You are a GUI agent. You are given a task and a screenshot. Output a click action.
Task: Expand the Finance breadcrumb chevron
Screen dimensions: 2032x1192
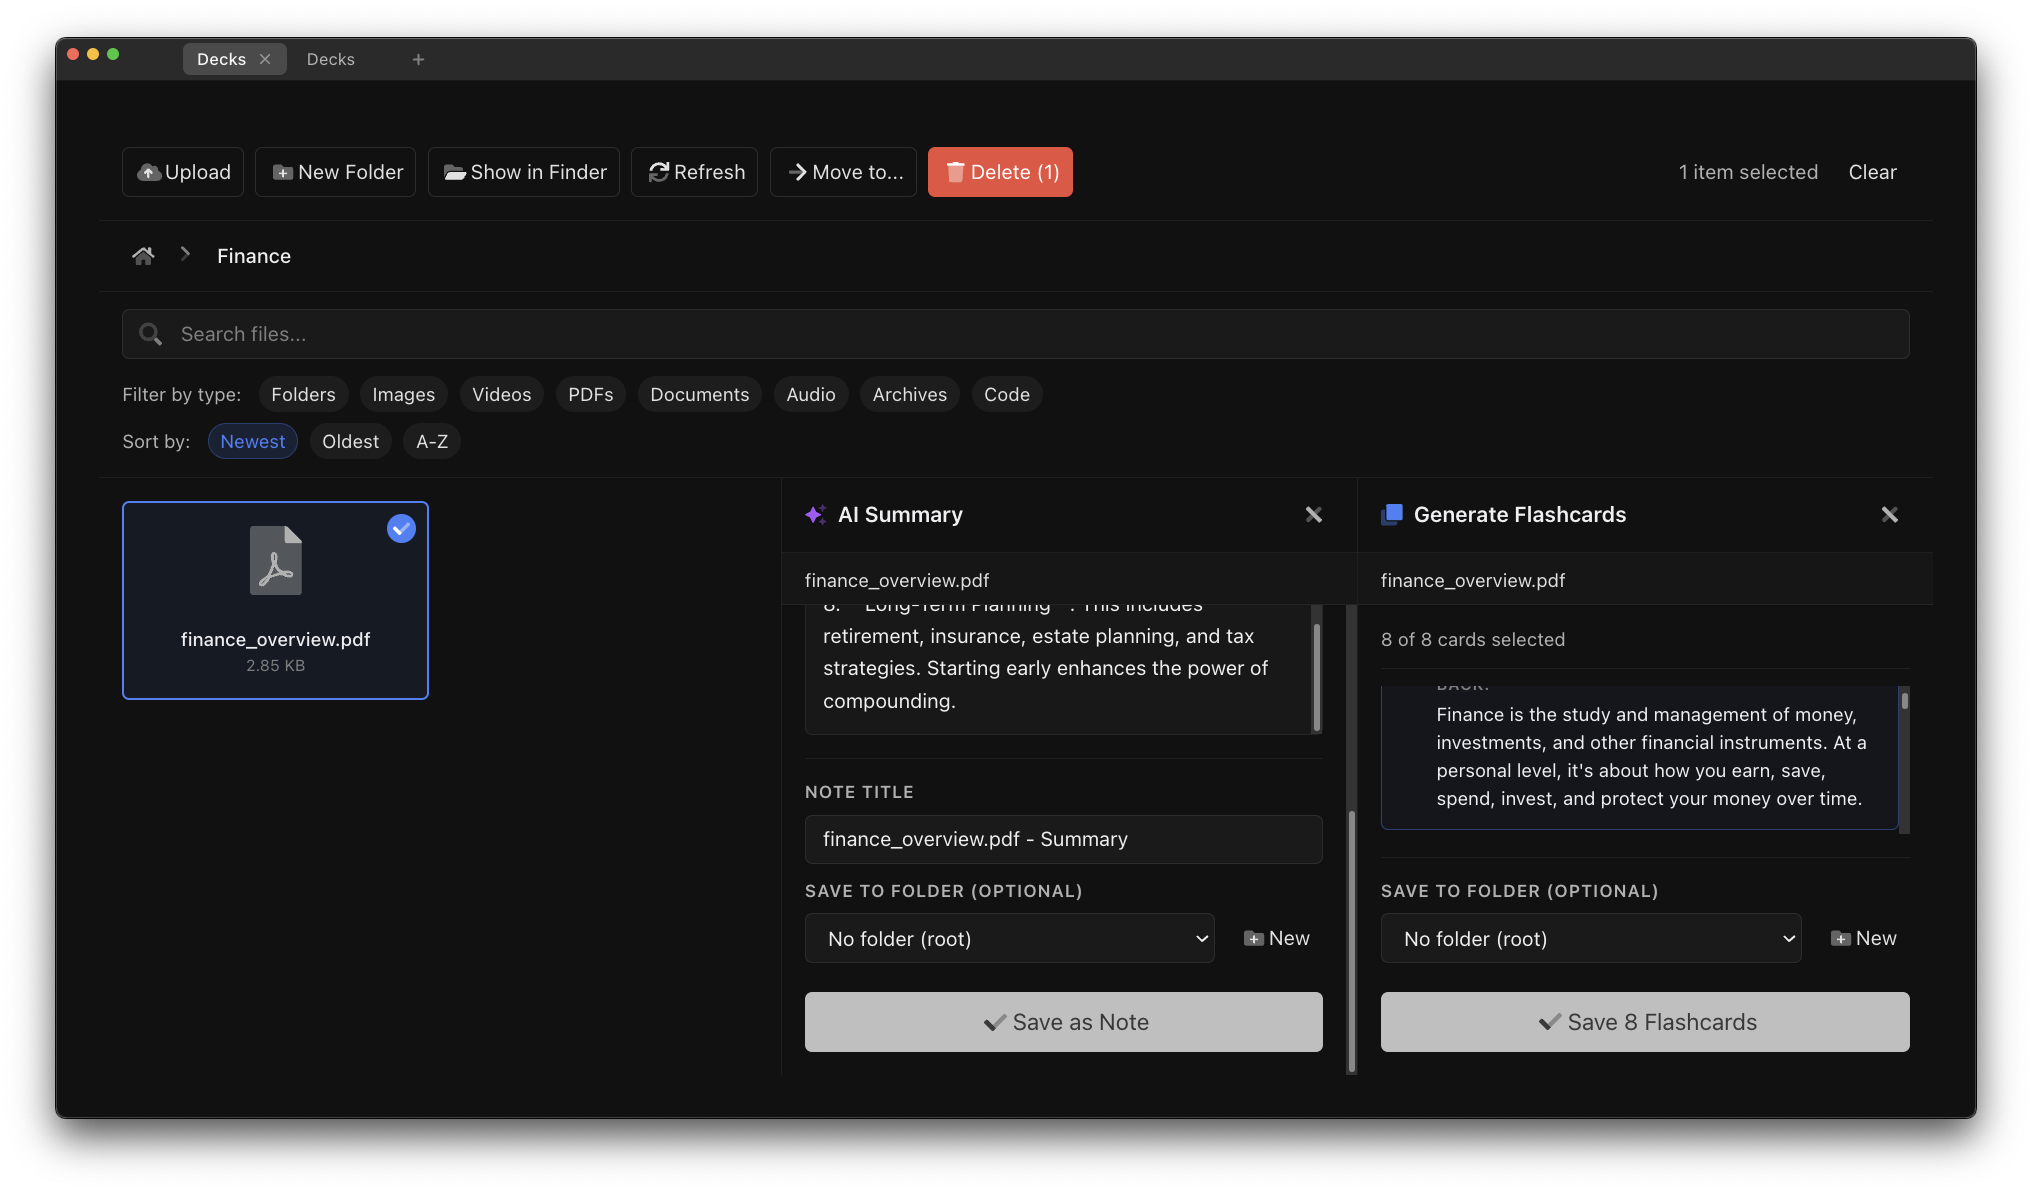pyautogui.click(x=185, y=255)
